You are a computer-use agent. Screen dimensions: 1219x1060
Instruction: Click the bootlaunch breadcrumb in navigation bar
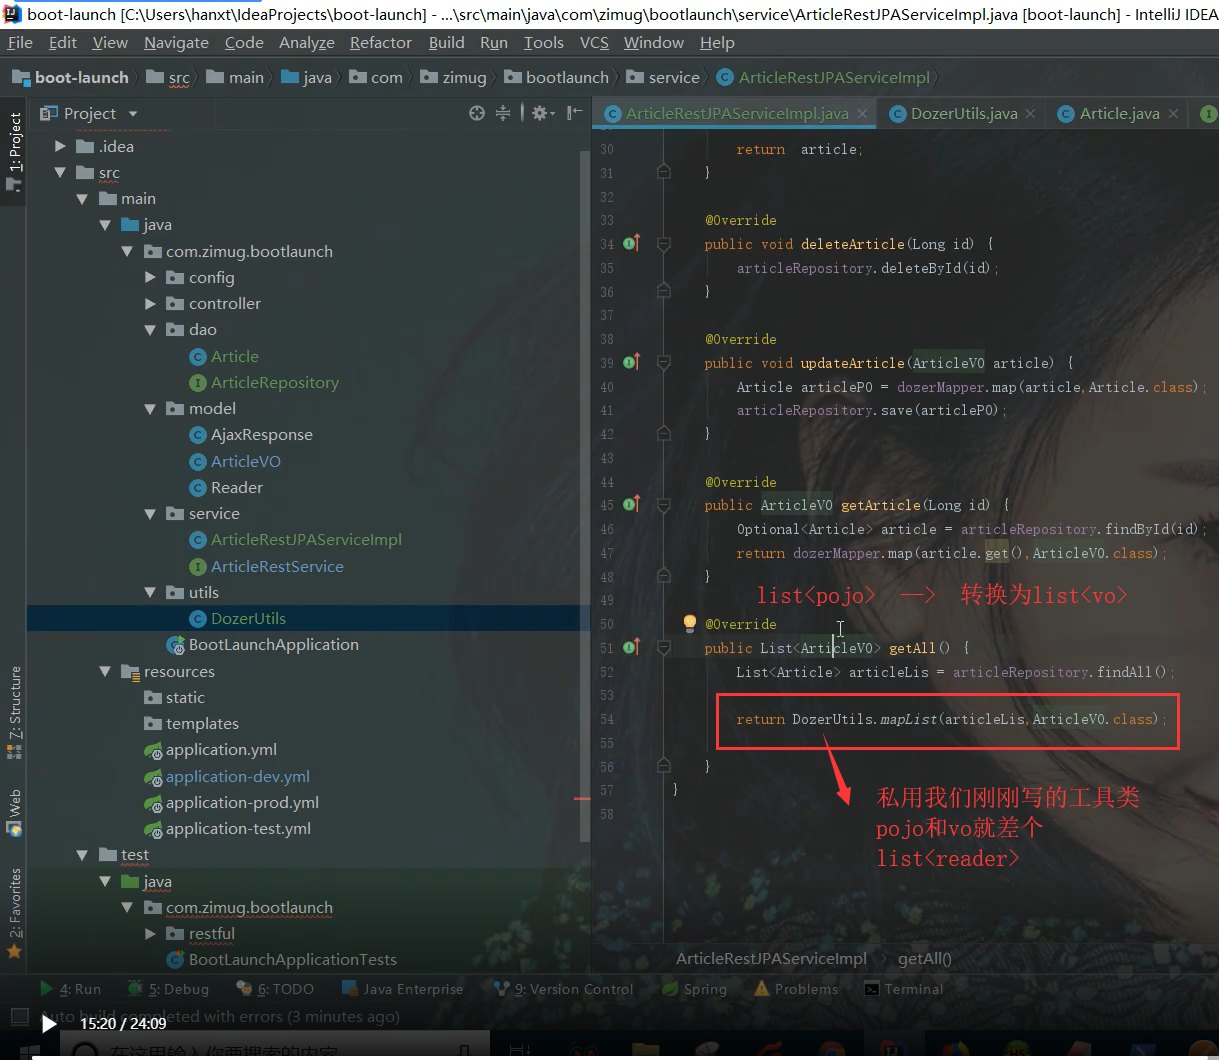coord(557,77)
